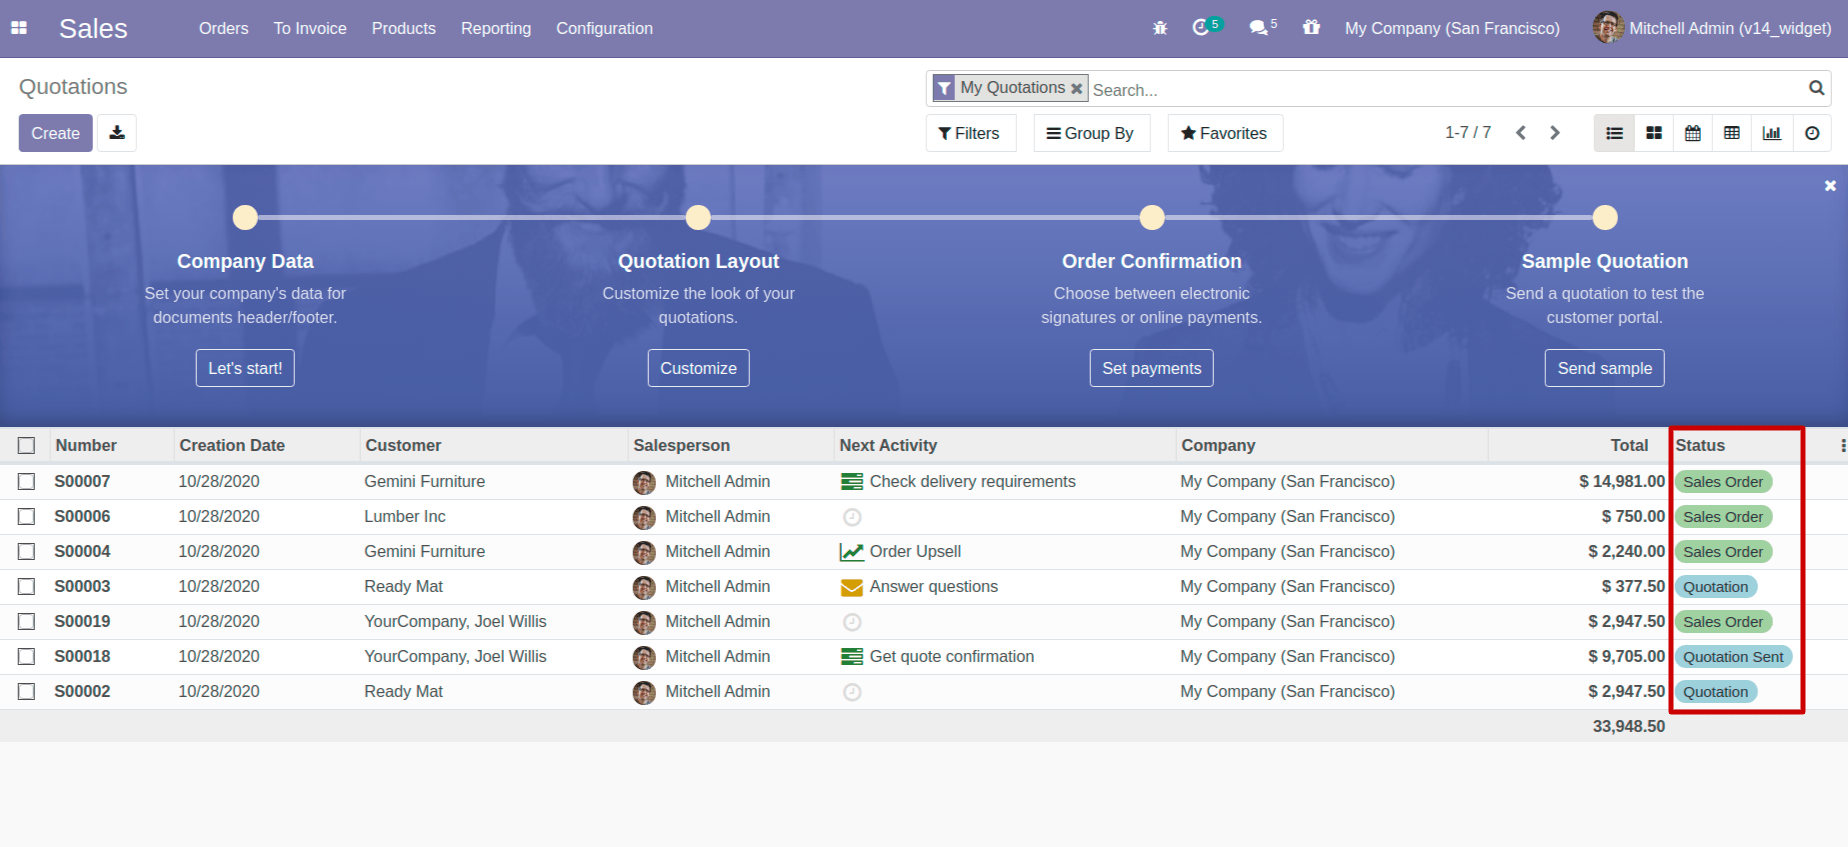
Task: Remove the My Quotations filter facet
Action: tap(1077, 89)
